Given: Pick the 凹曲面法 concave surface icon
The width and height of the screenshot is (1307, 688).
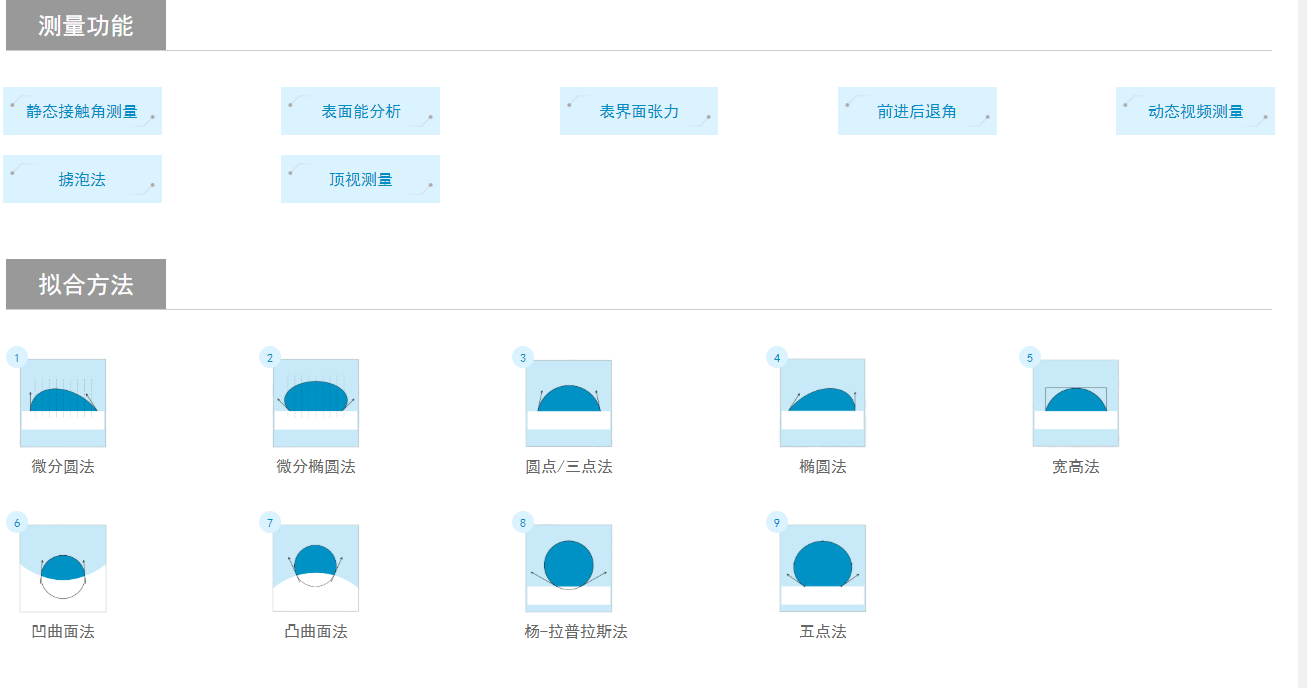Looking at the screenshot, I should click(63, 568).
